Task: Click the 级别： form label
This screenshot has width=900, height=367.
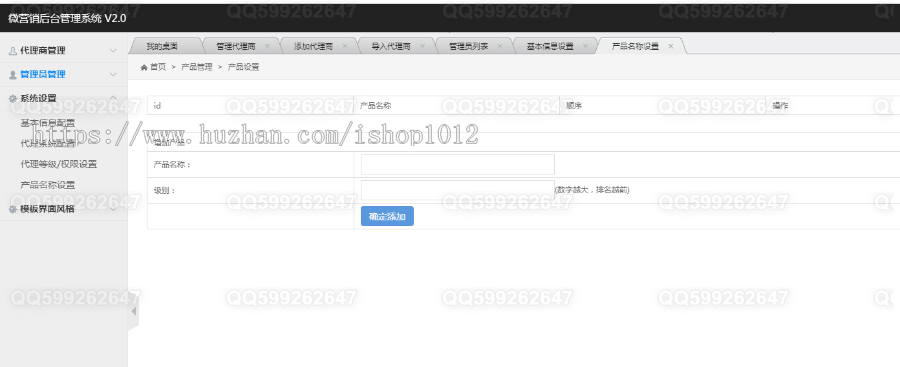Action: [x=164, y=191]
